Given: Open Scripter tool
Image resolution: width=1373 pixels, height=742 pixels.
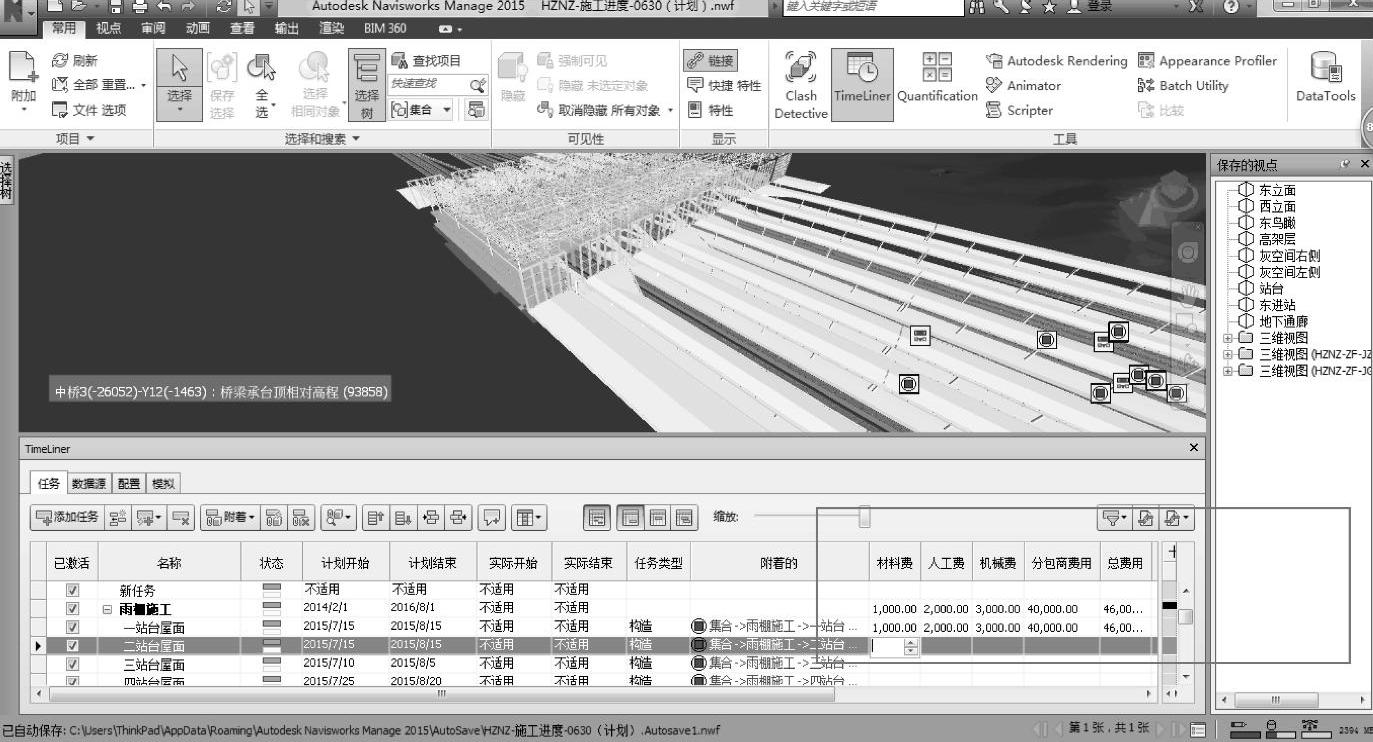Looking at the screenshot, I should [1020, 111].
